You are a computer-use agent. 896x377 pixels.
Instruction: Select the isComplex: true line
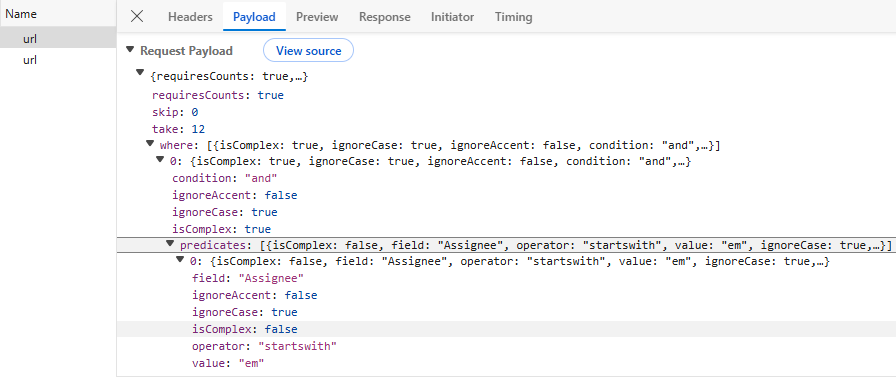221,229
